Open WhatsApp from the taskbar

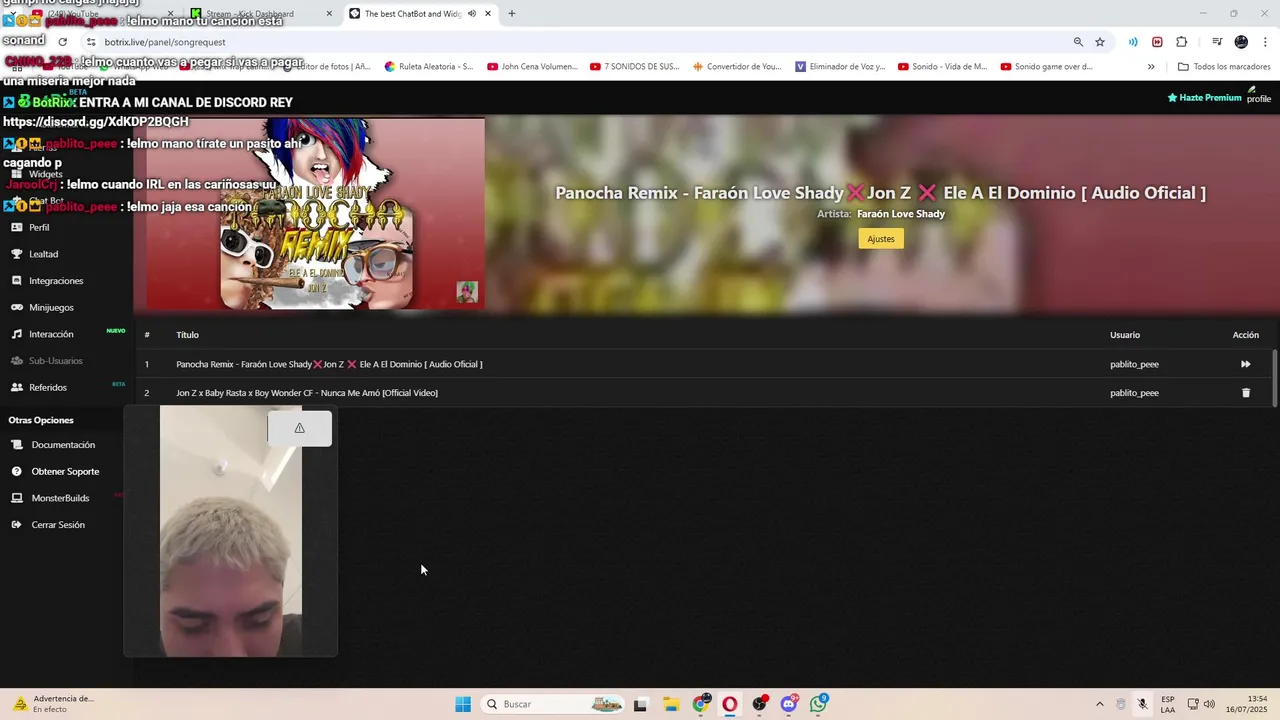(819, 704)
